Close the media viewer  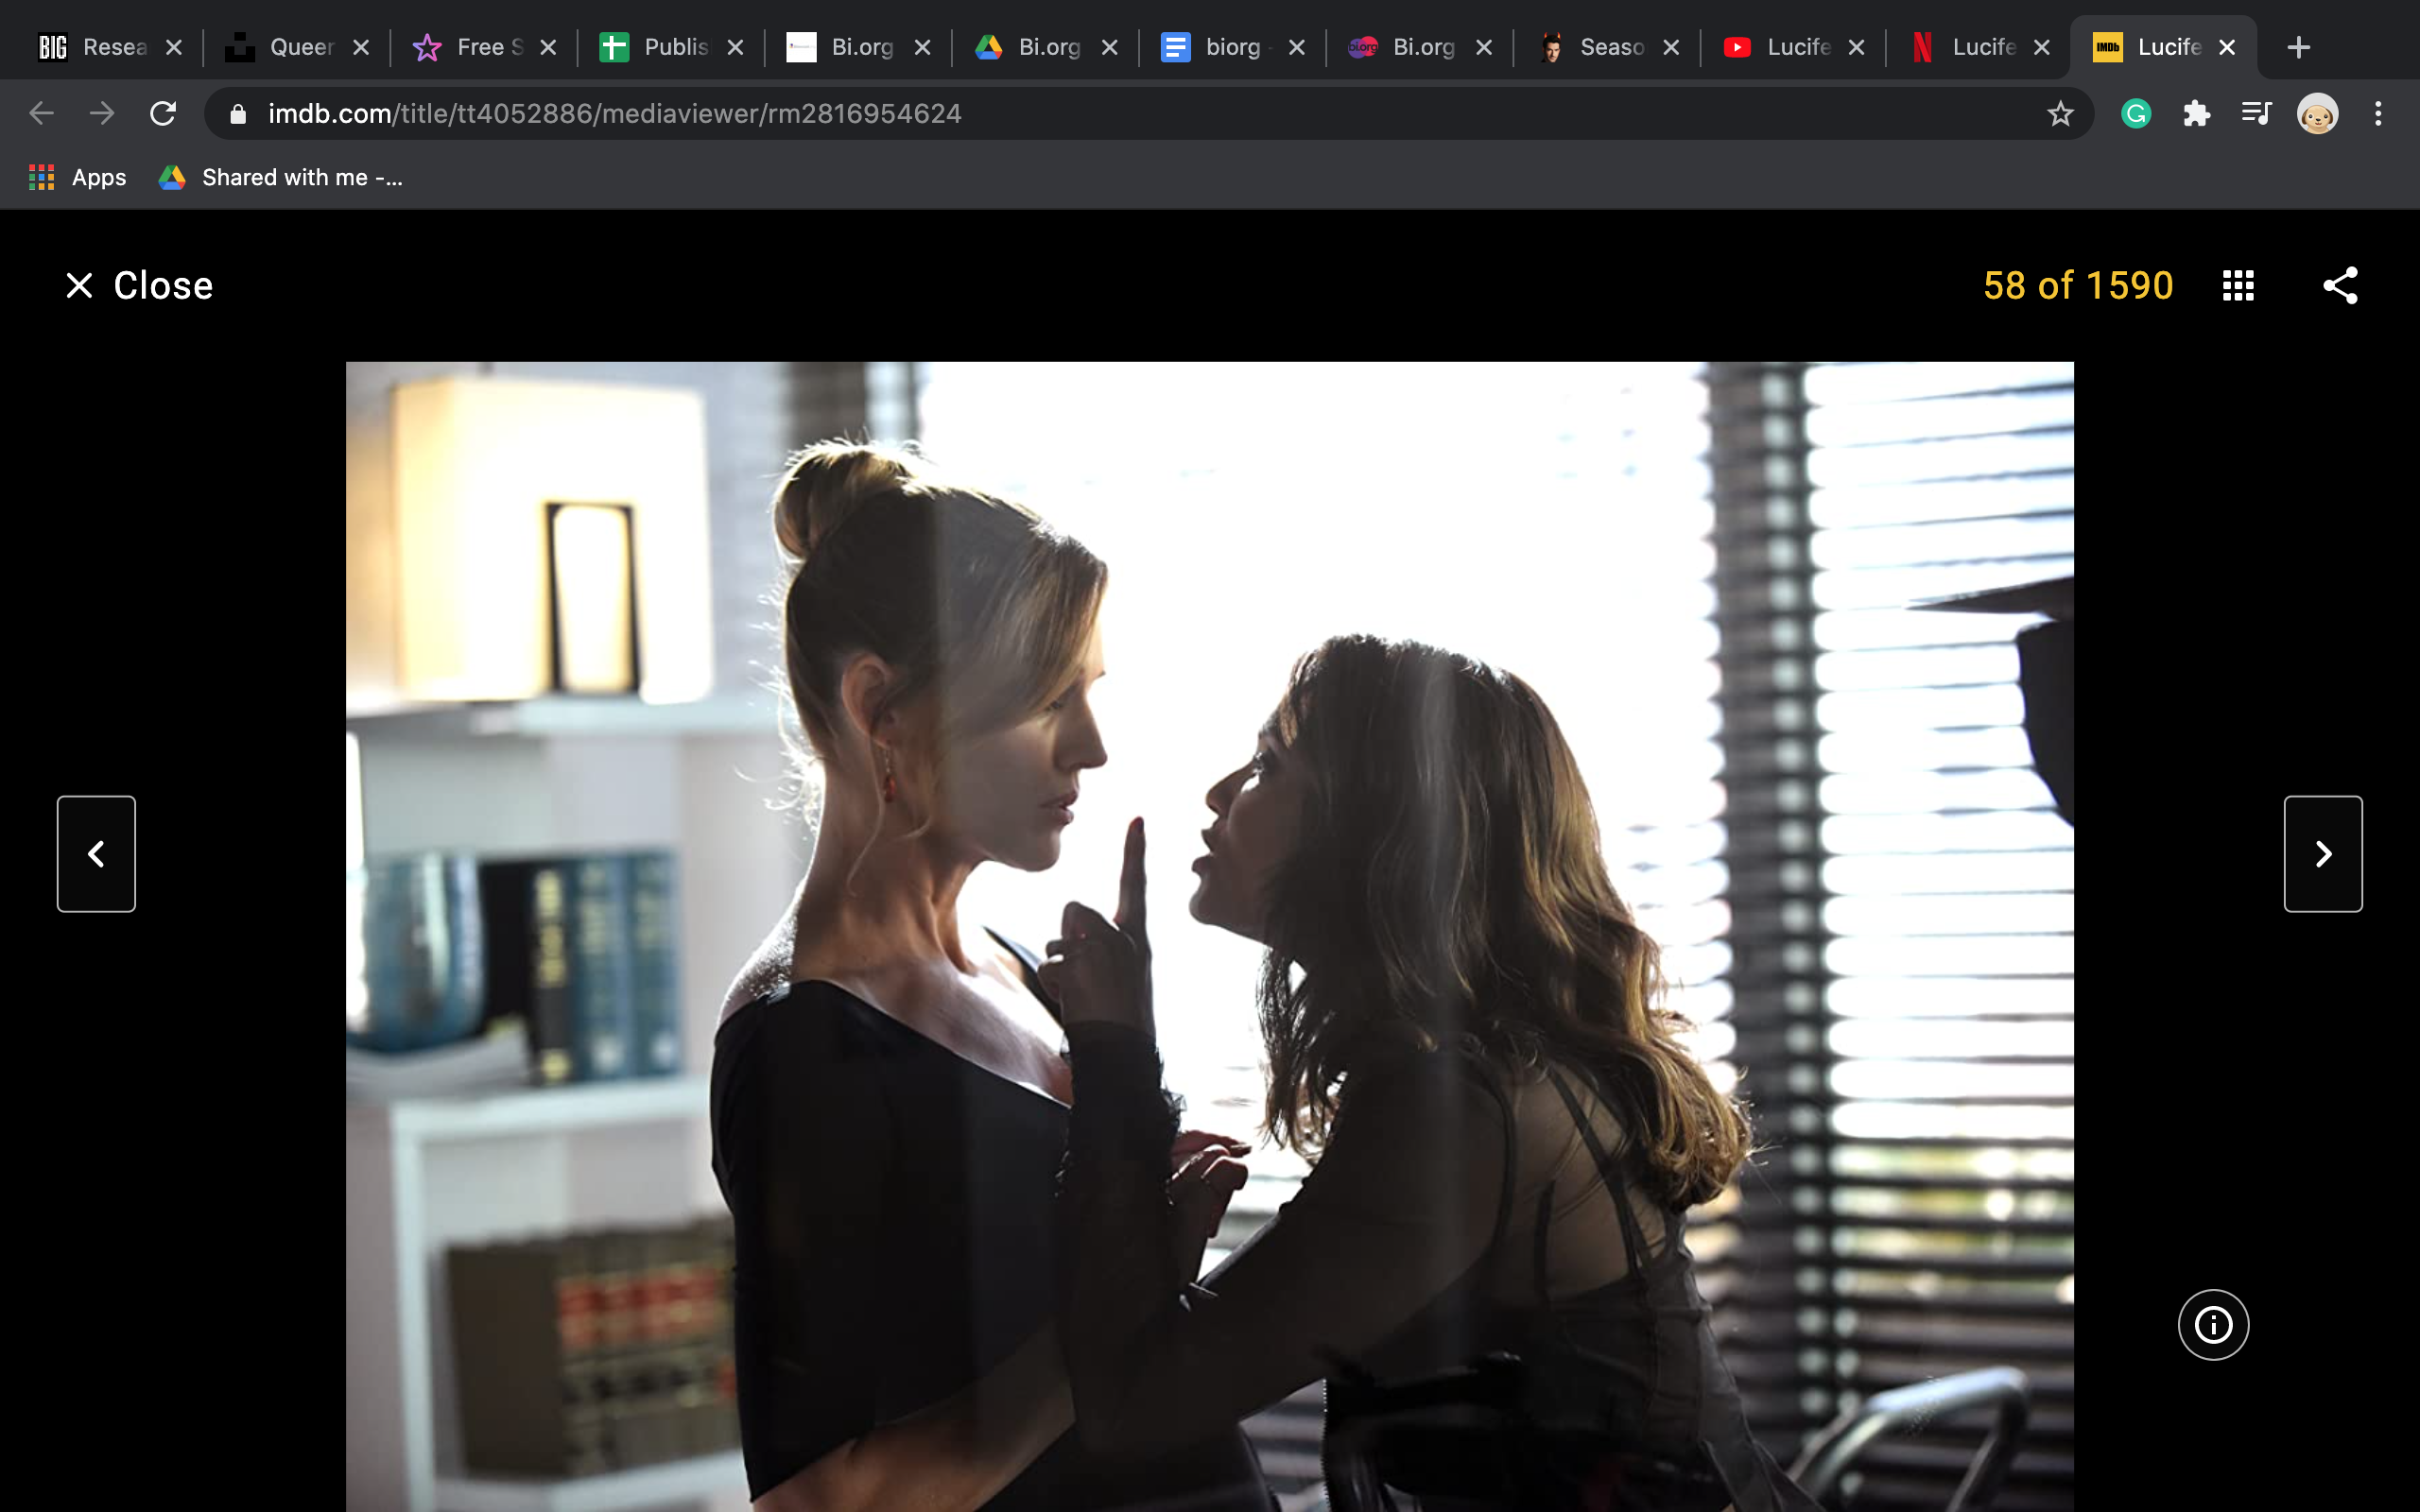coord(139,286)
